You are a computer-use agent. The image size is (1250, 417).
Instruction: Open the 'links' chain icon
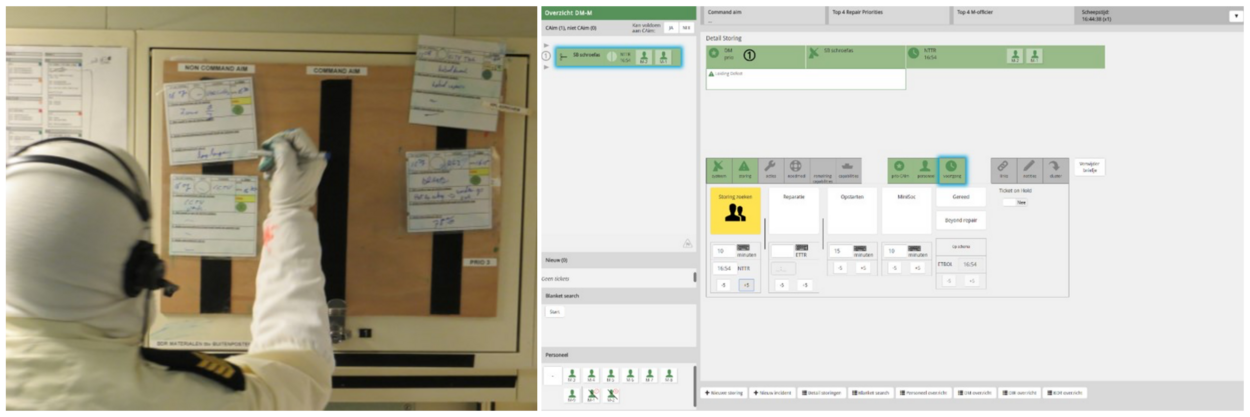point(1003,169)
